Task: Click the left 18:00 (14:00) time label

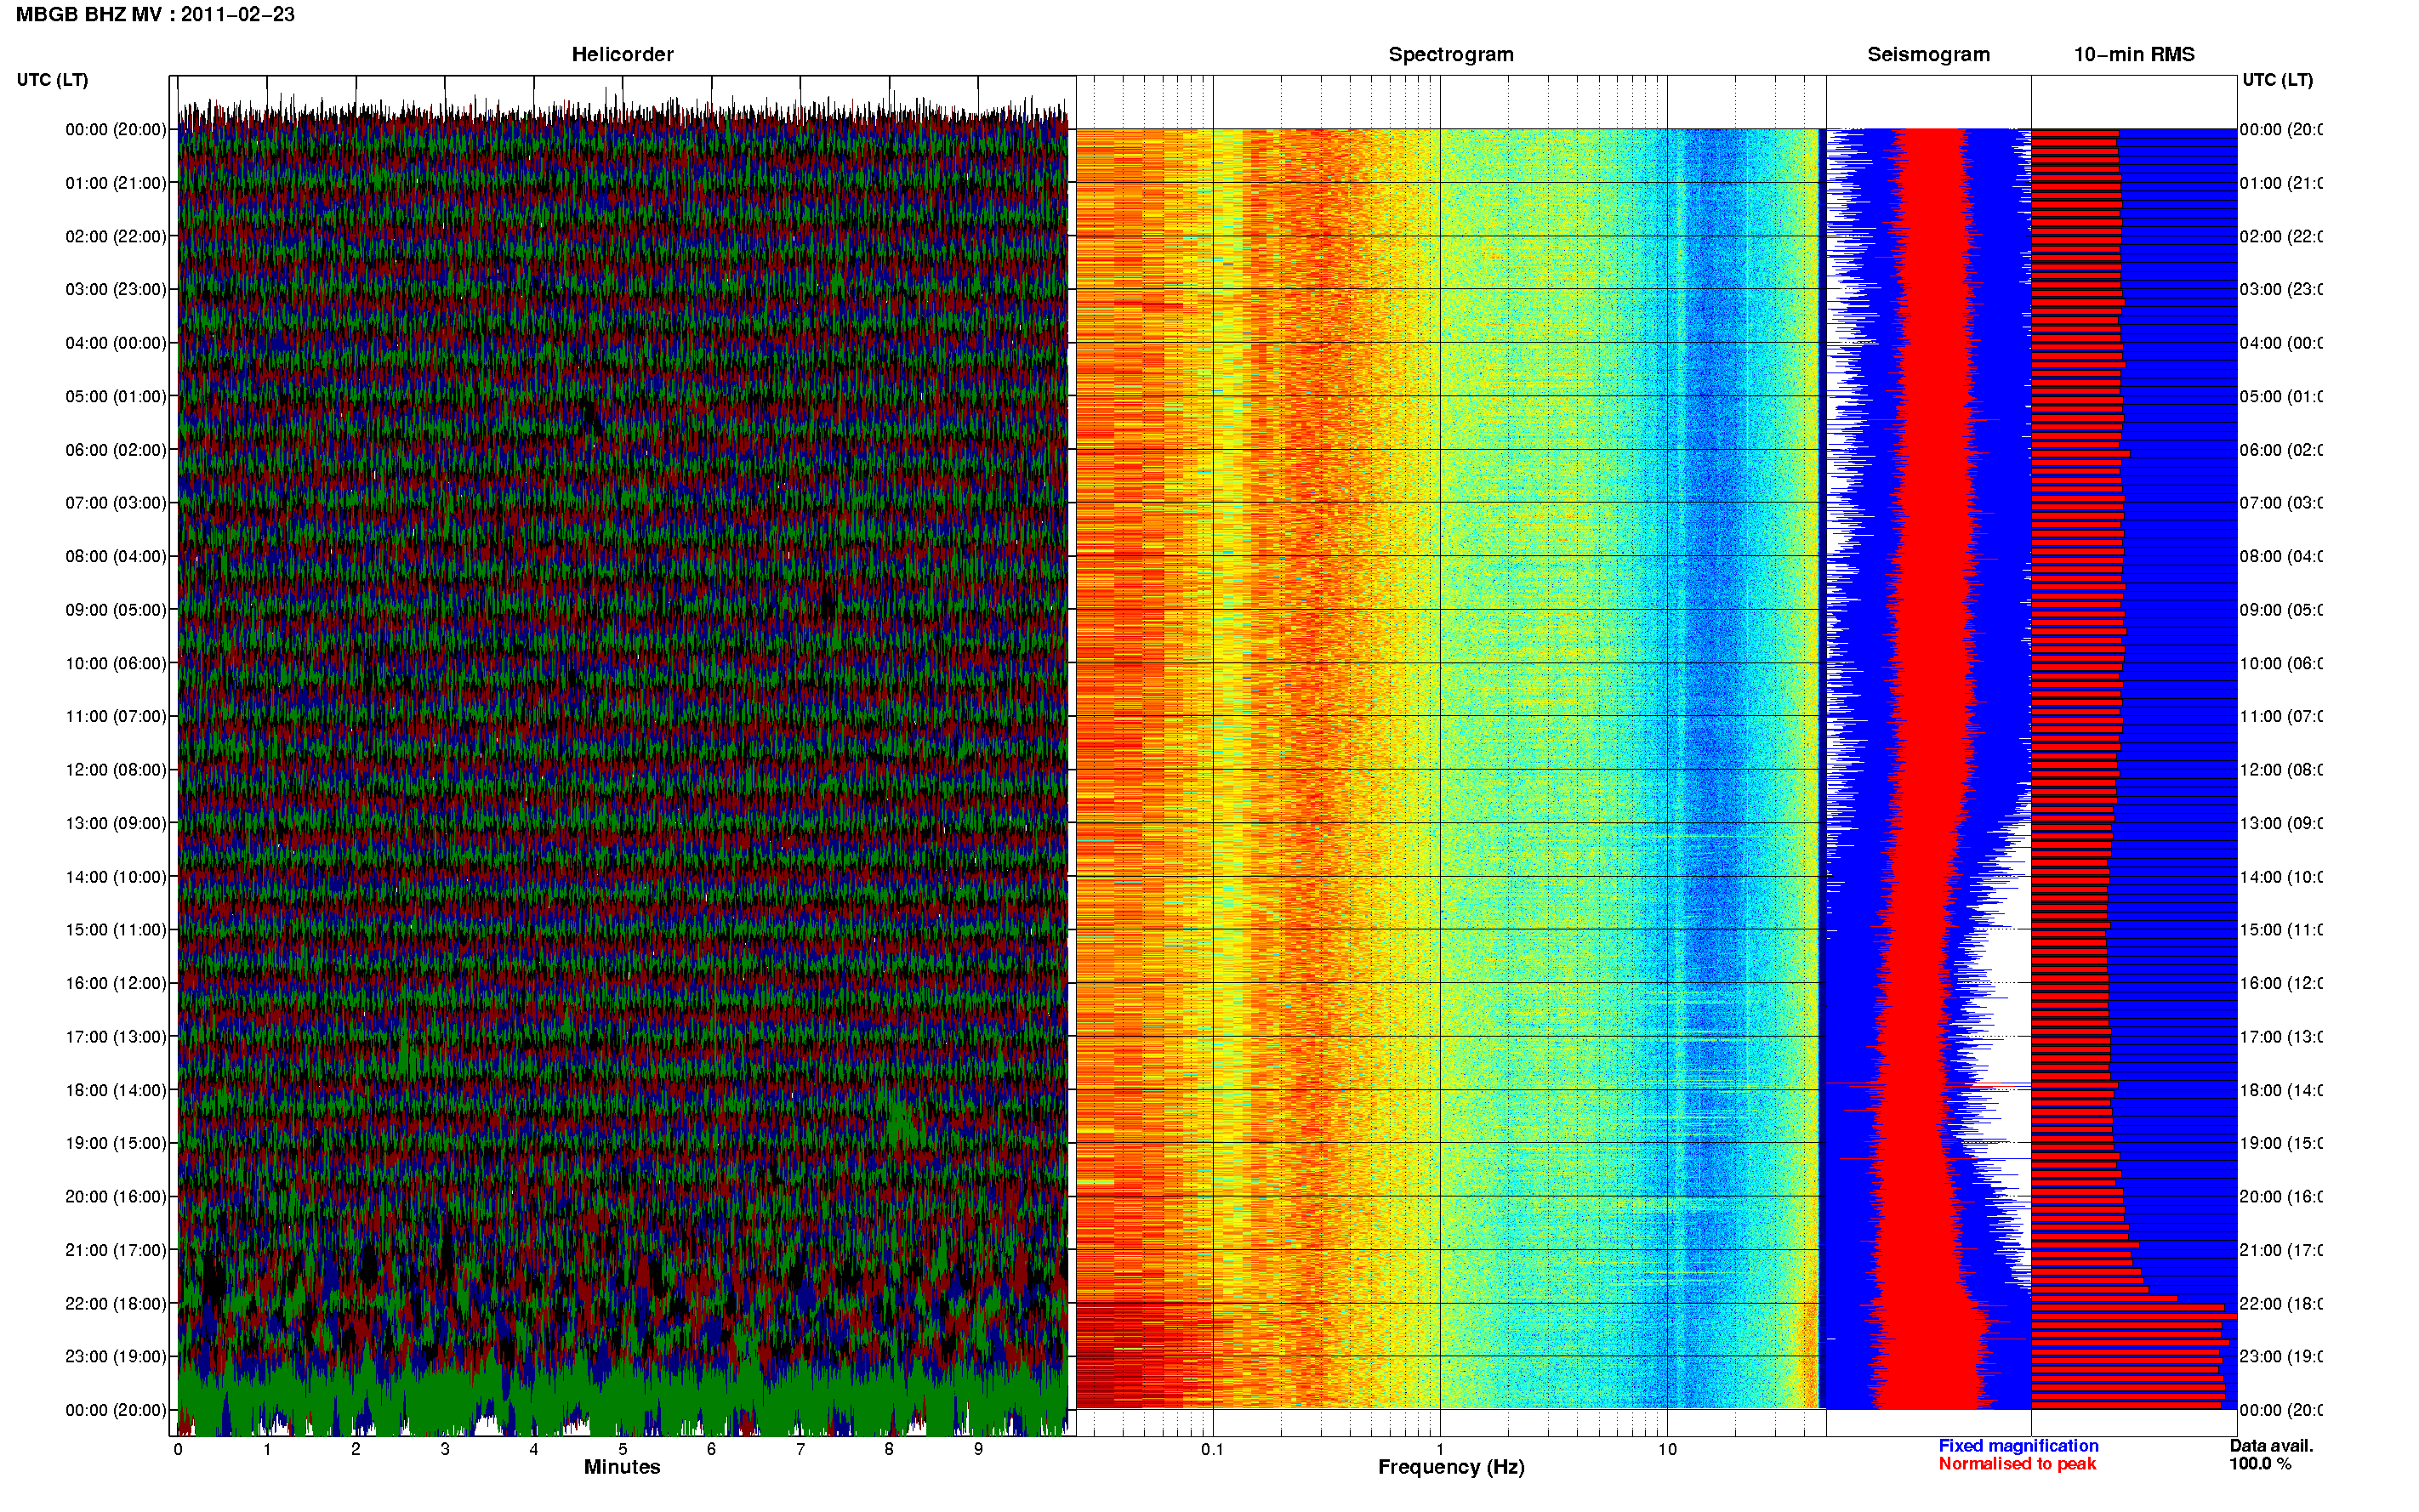Action: (116, 1090)
